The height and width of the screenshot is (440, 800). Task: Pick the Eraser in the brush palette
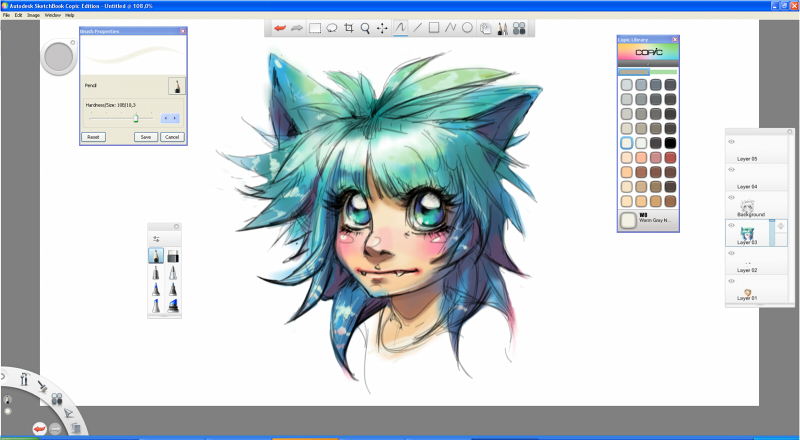coord(173,256)
